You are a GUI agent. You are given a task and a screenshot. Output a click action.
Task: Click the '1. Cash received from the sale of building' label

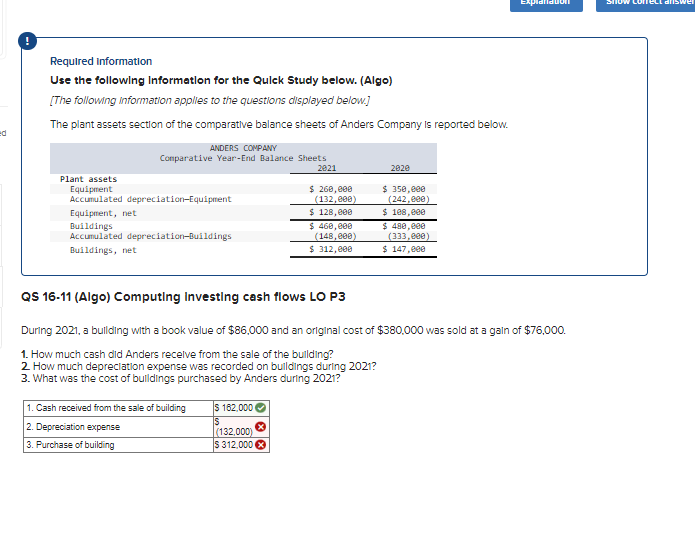point(106,408)
